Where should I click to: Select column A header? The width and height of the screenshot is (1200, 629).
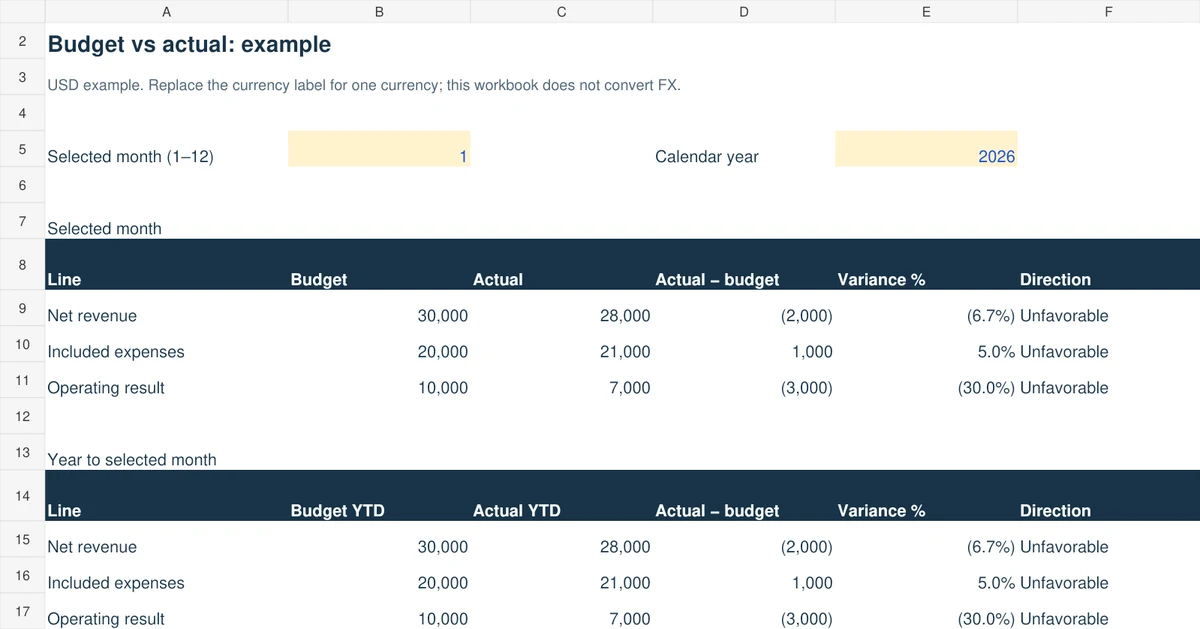click(166, 12)
